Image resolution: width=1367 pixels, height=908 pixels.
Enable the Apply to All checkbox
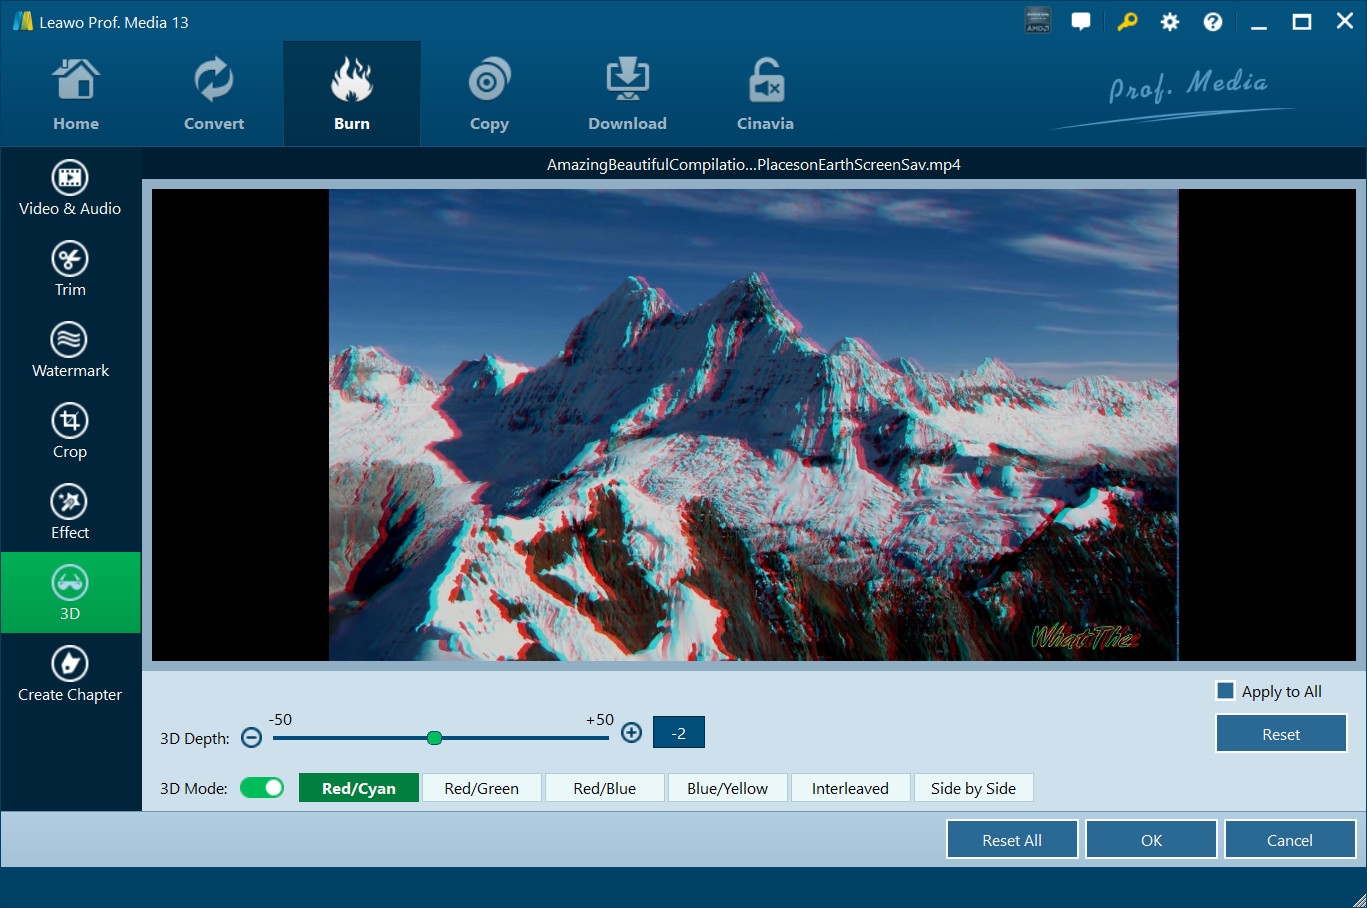point(1225,691)
